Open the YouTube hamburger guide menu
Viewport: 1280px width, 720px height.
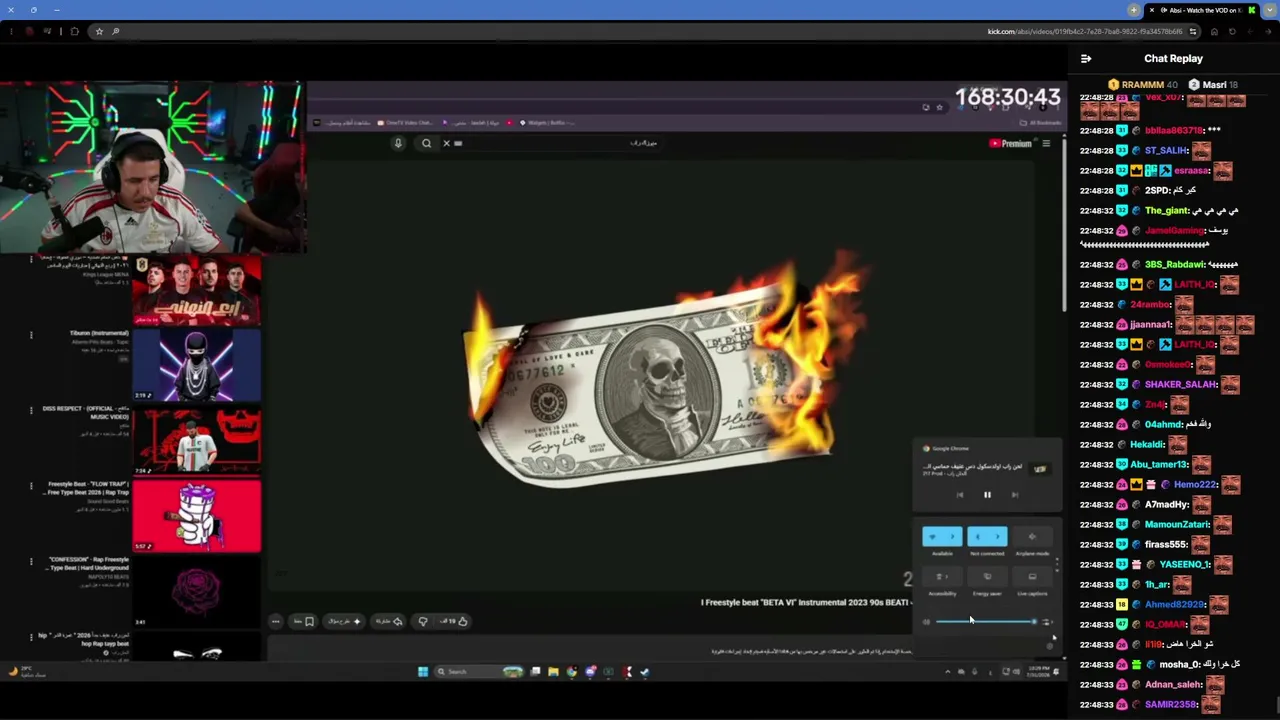pos(1046,143)
